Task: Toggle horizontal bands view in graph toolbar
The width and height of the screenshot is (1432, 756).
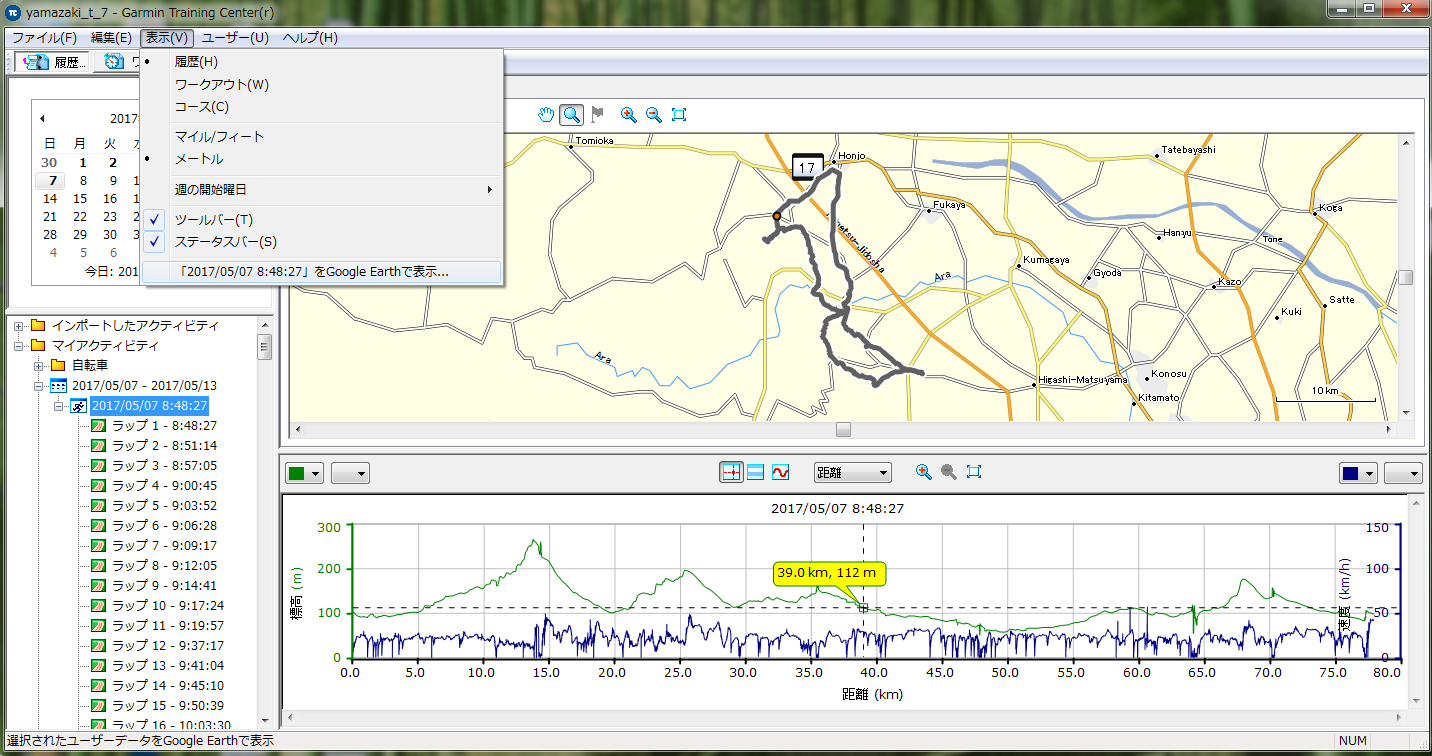Action: point(756,472)
